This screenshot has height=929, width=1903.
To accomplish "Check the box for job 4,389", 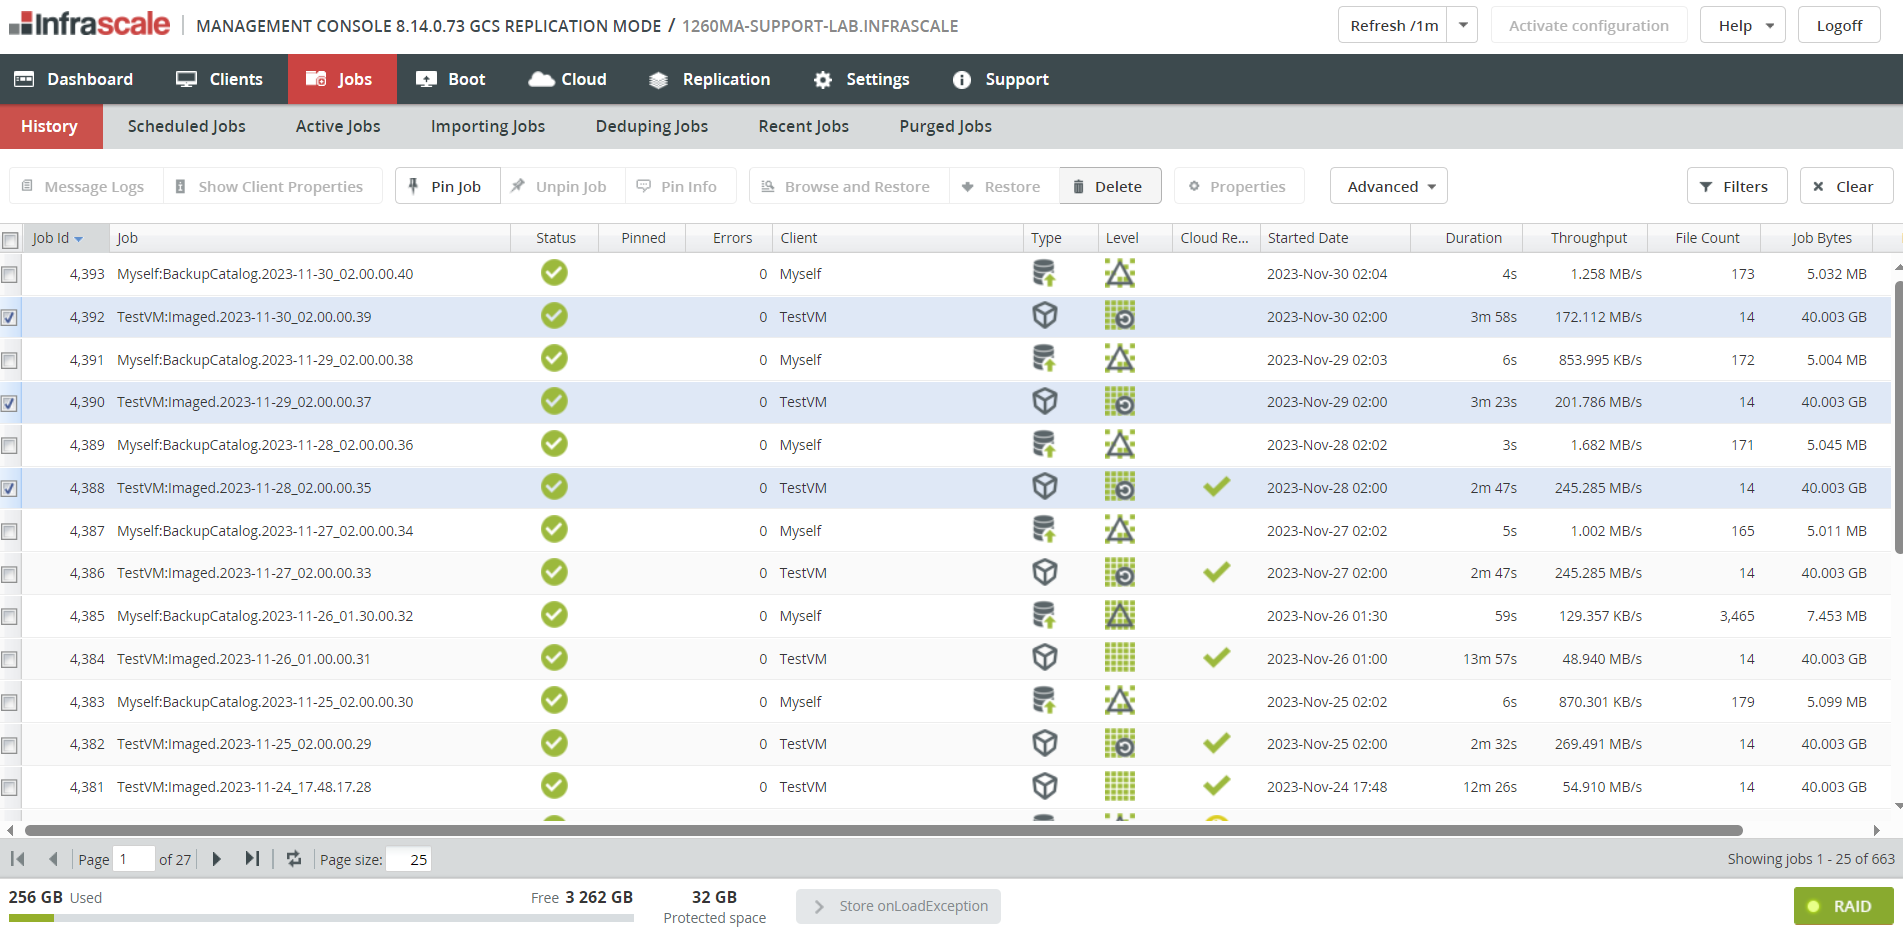I will [9, 445].
